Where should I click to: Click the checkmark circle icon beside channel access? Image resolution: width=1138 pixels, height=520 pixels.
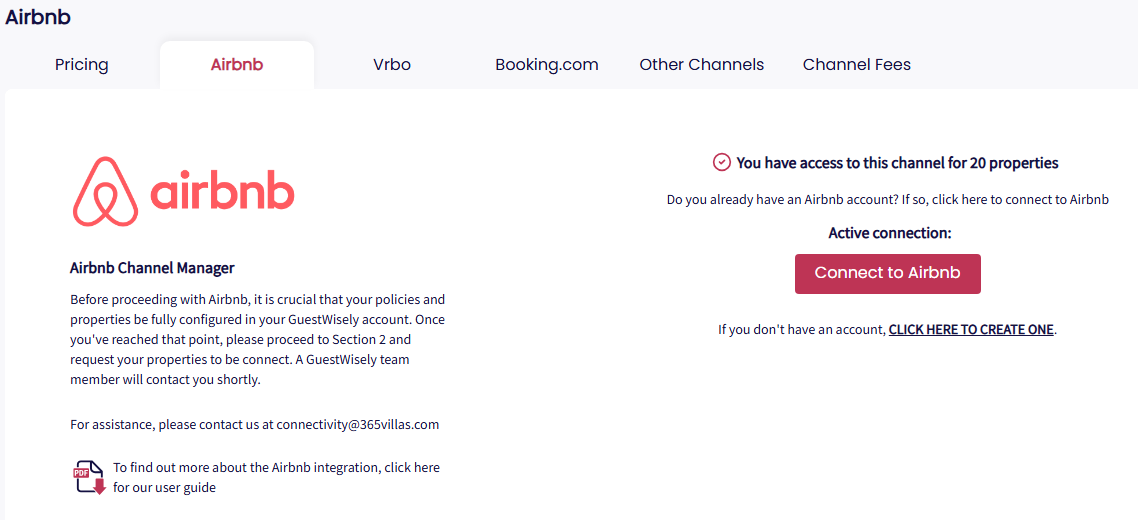(721, 162)
